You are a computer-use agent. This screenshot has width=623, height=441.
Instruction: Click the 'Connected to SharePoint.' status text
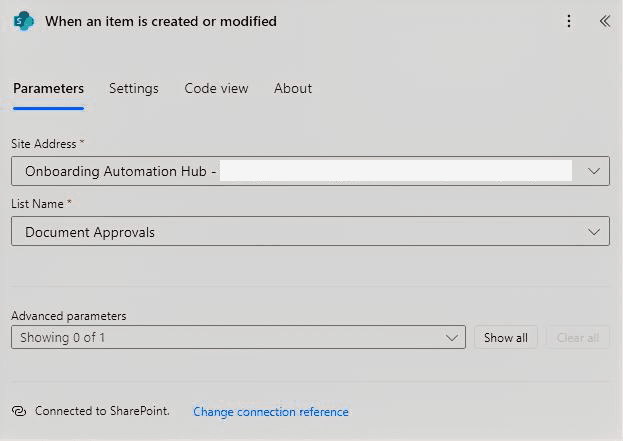102,411
